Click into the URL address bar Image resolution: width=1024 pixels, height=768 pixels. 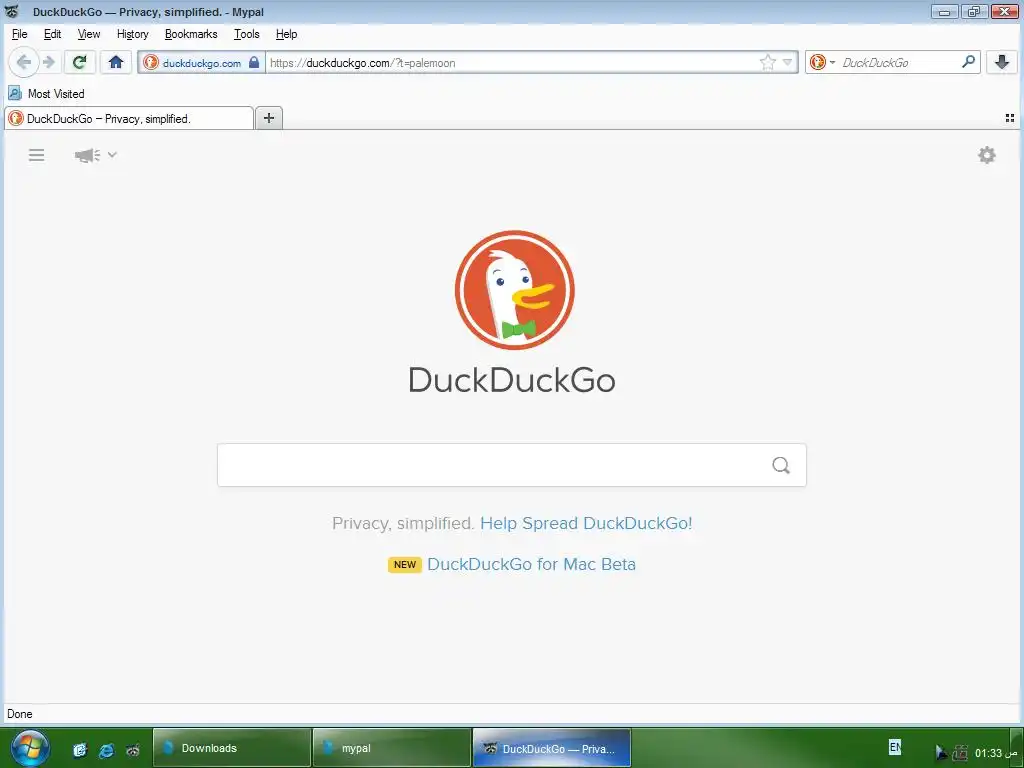(x=513, y=63)
